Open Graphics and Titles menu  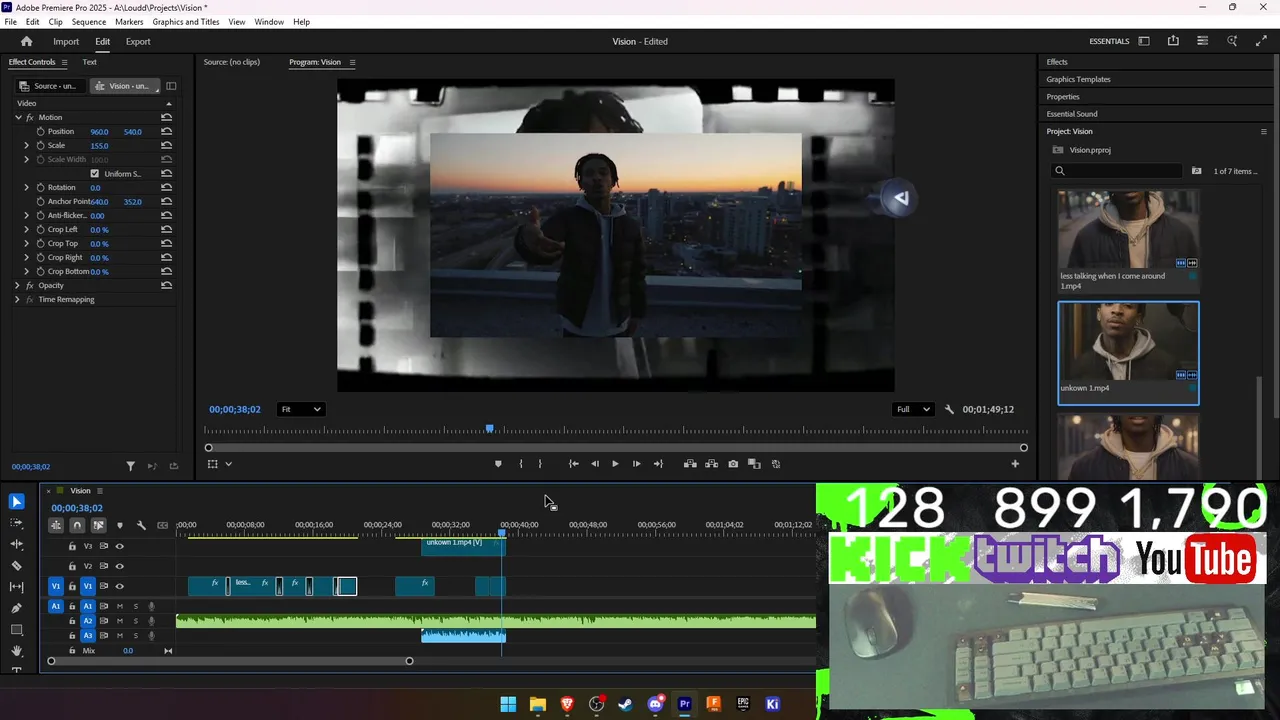186,22
